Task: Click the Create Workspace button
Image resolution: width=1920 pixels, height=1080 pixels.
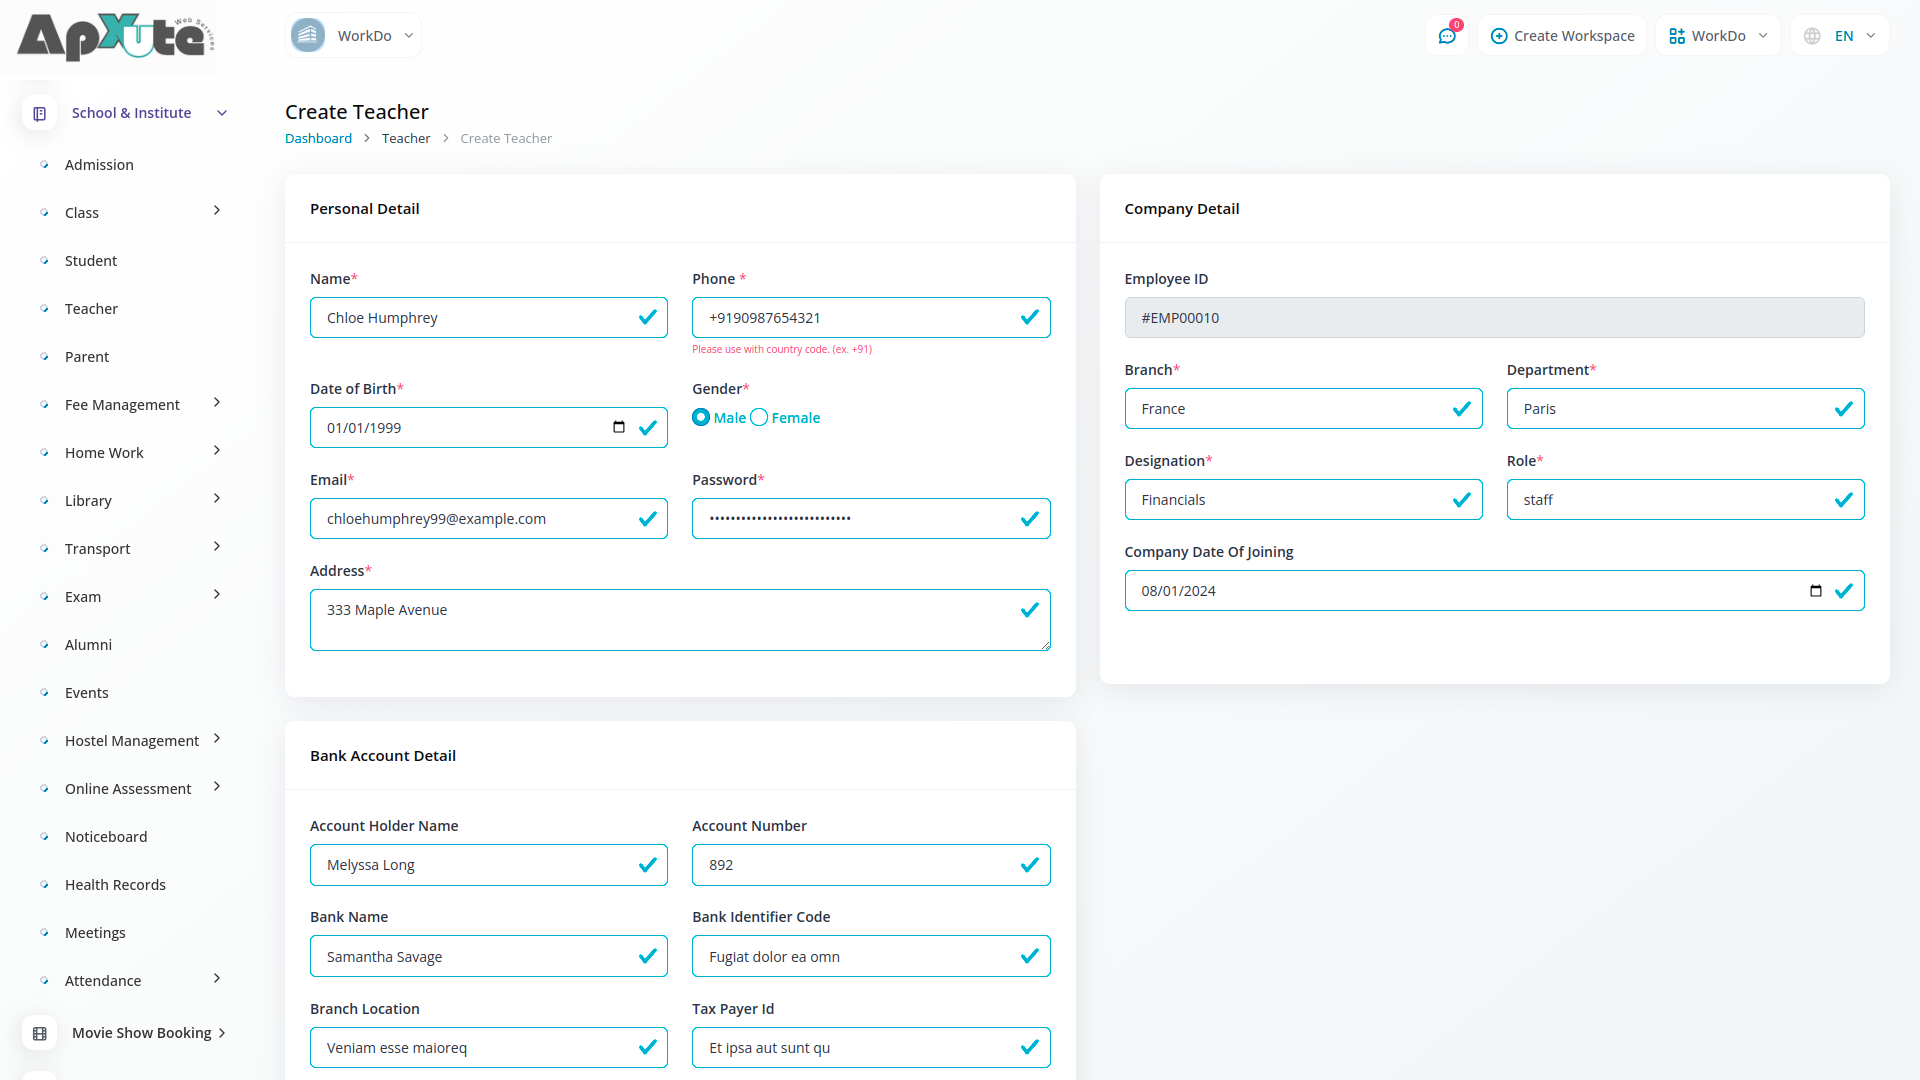Action: (1562, 36)
